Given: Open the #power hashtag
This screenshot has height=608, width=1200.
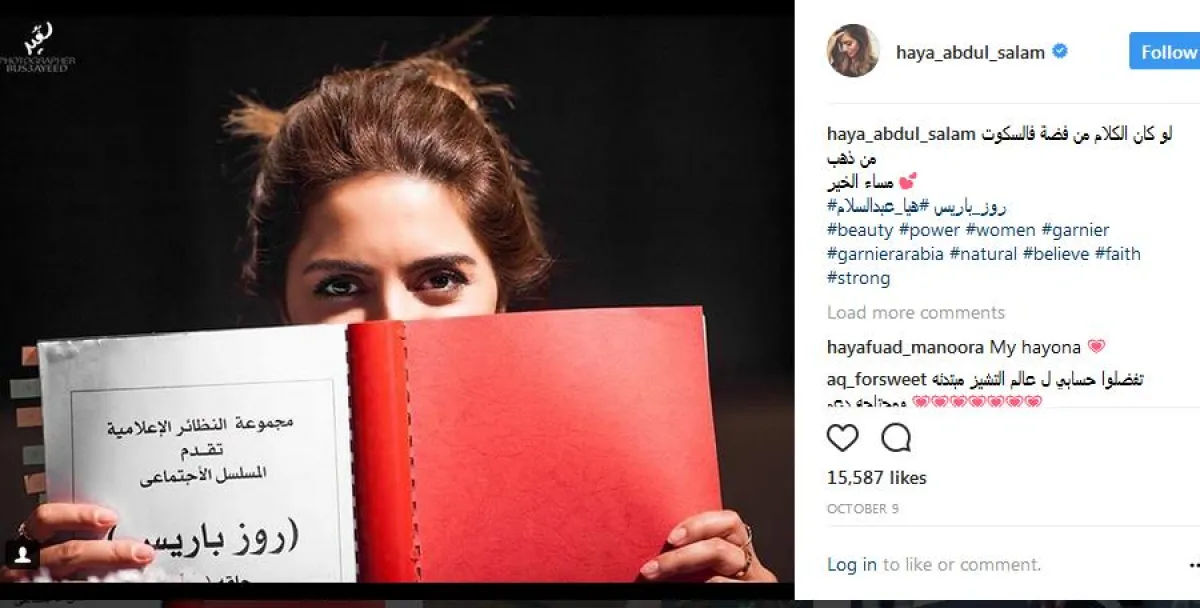Looking at the screenshot, I should tap(929, 230).
